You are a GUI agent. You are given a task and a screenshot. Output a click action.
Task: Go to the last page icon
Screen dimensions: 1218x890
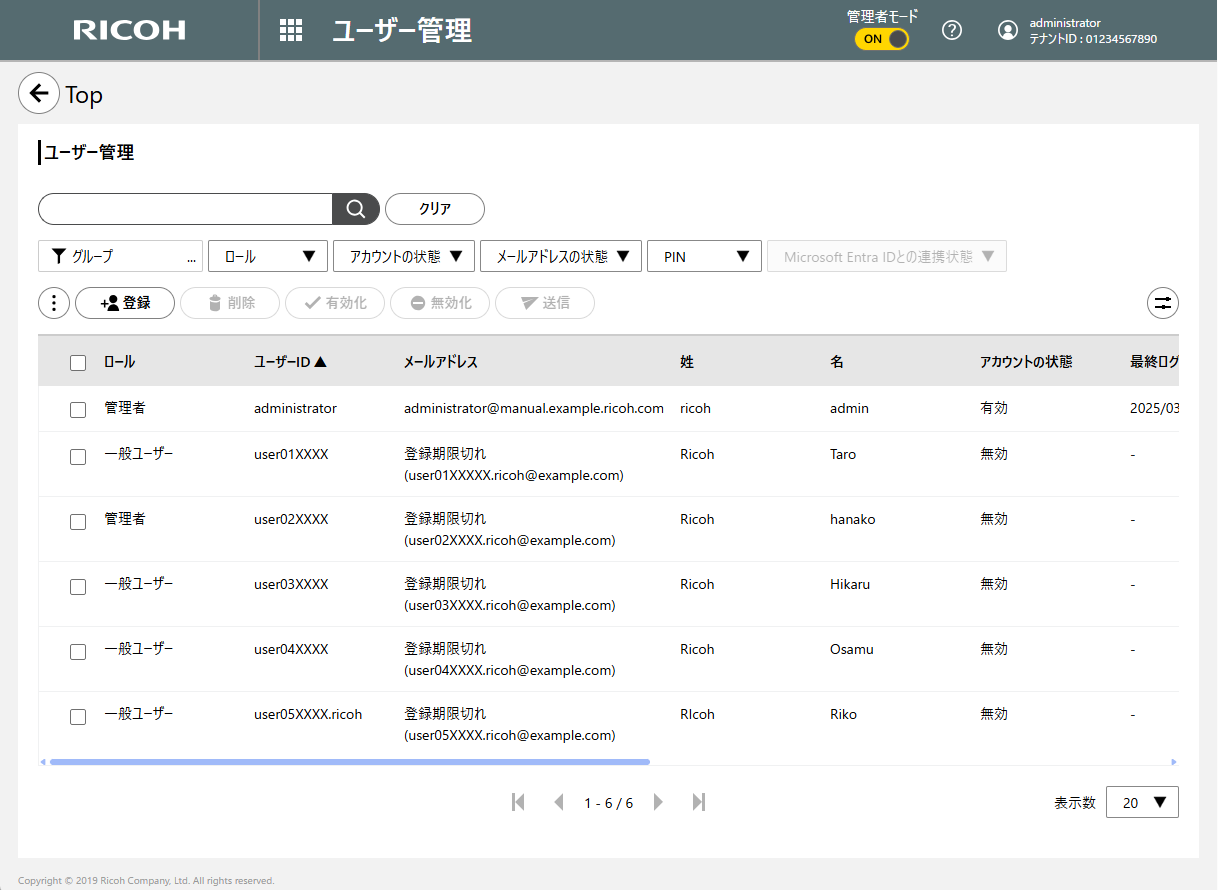click(699, 802)
